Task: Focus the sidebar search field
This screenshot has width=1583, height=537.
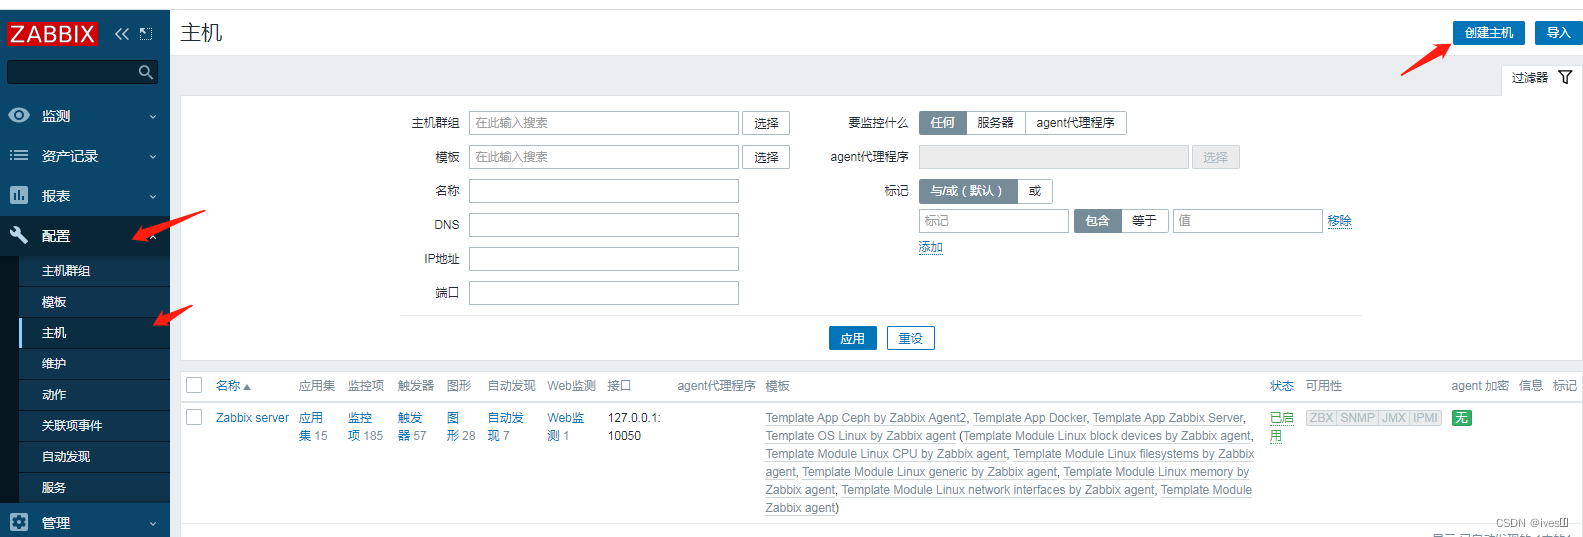Action: 72,72
